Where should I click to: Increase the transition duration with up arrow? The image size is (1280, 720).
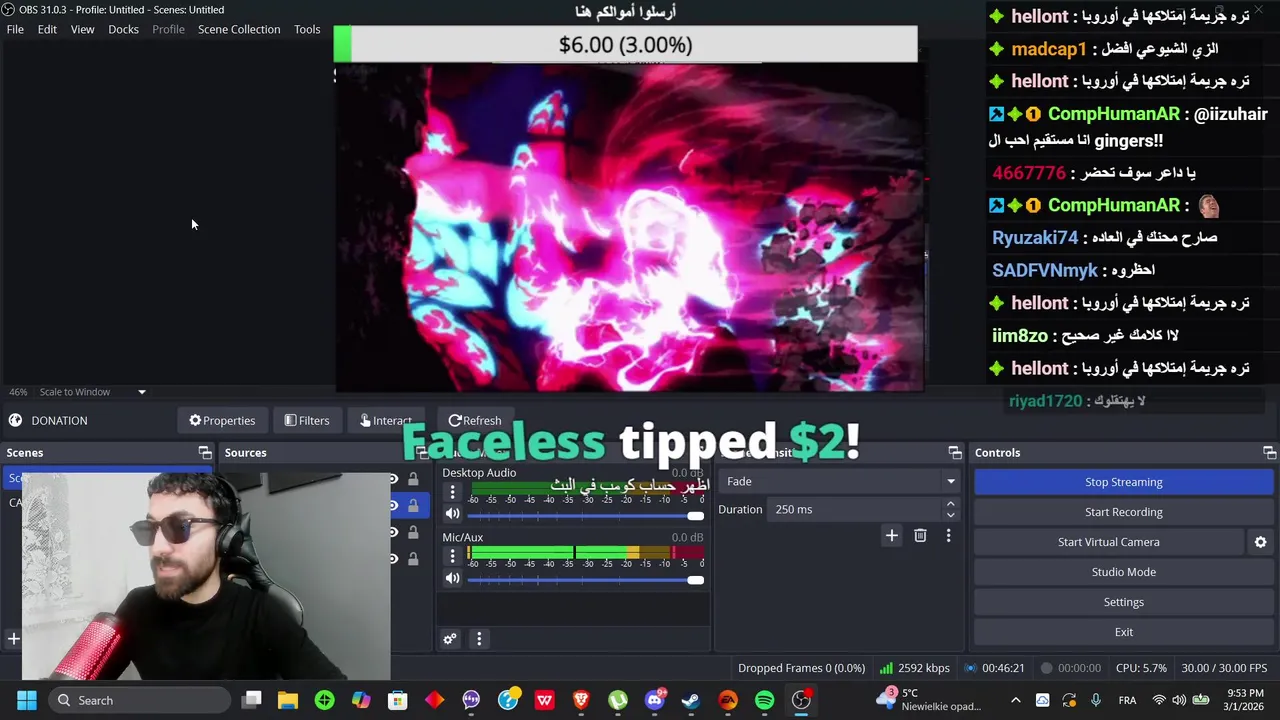coord(950,504)
